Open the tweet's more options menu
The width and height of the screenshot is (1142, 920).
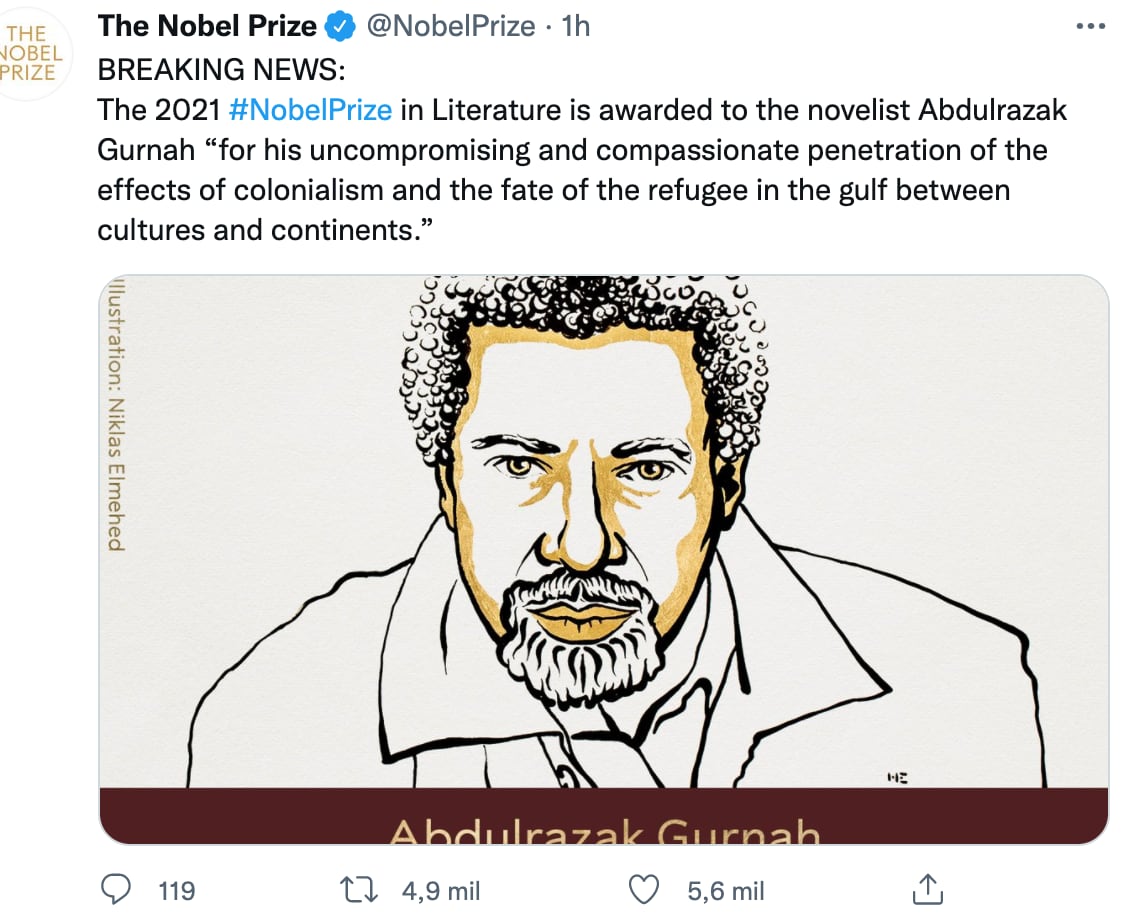1089,27
